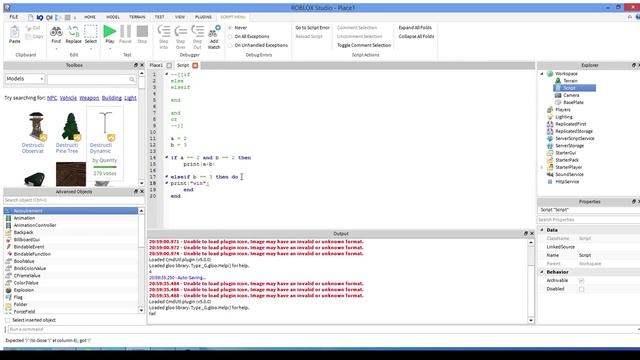Select Lighting in the Explorer
This screenshot has height=360, width=640.
[564, 117]
